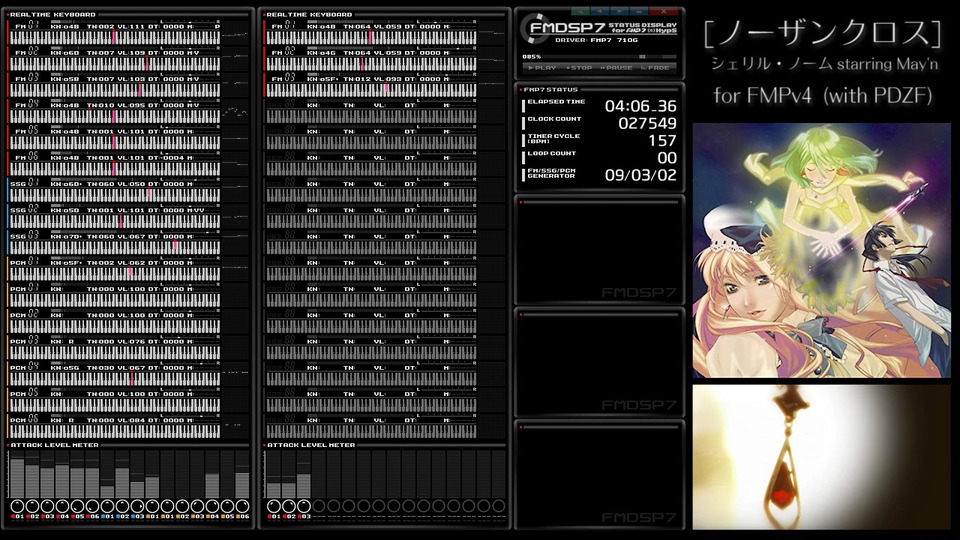Click FM 02 label in right keyboard panel
This screenshot has height=540, width=960.
pos(283,52)
